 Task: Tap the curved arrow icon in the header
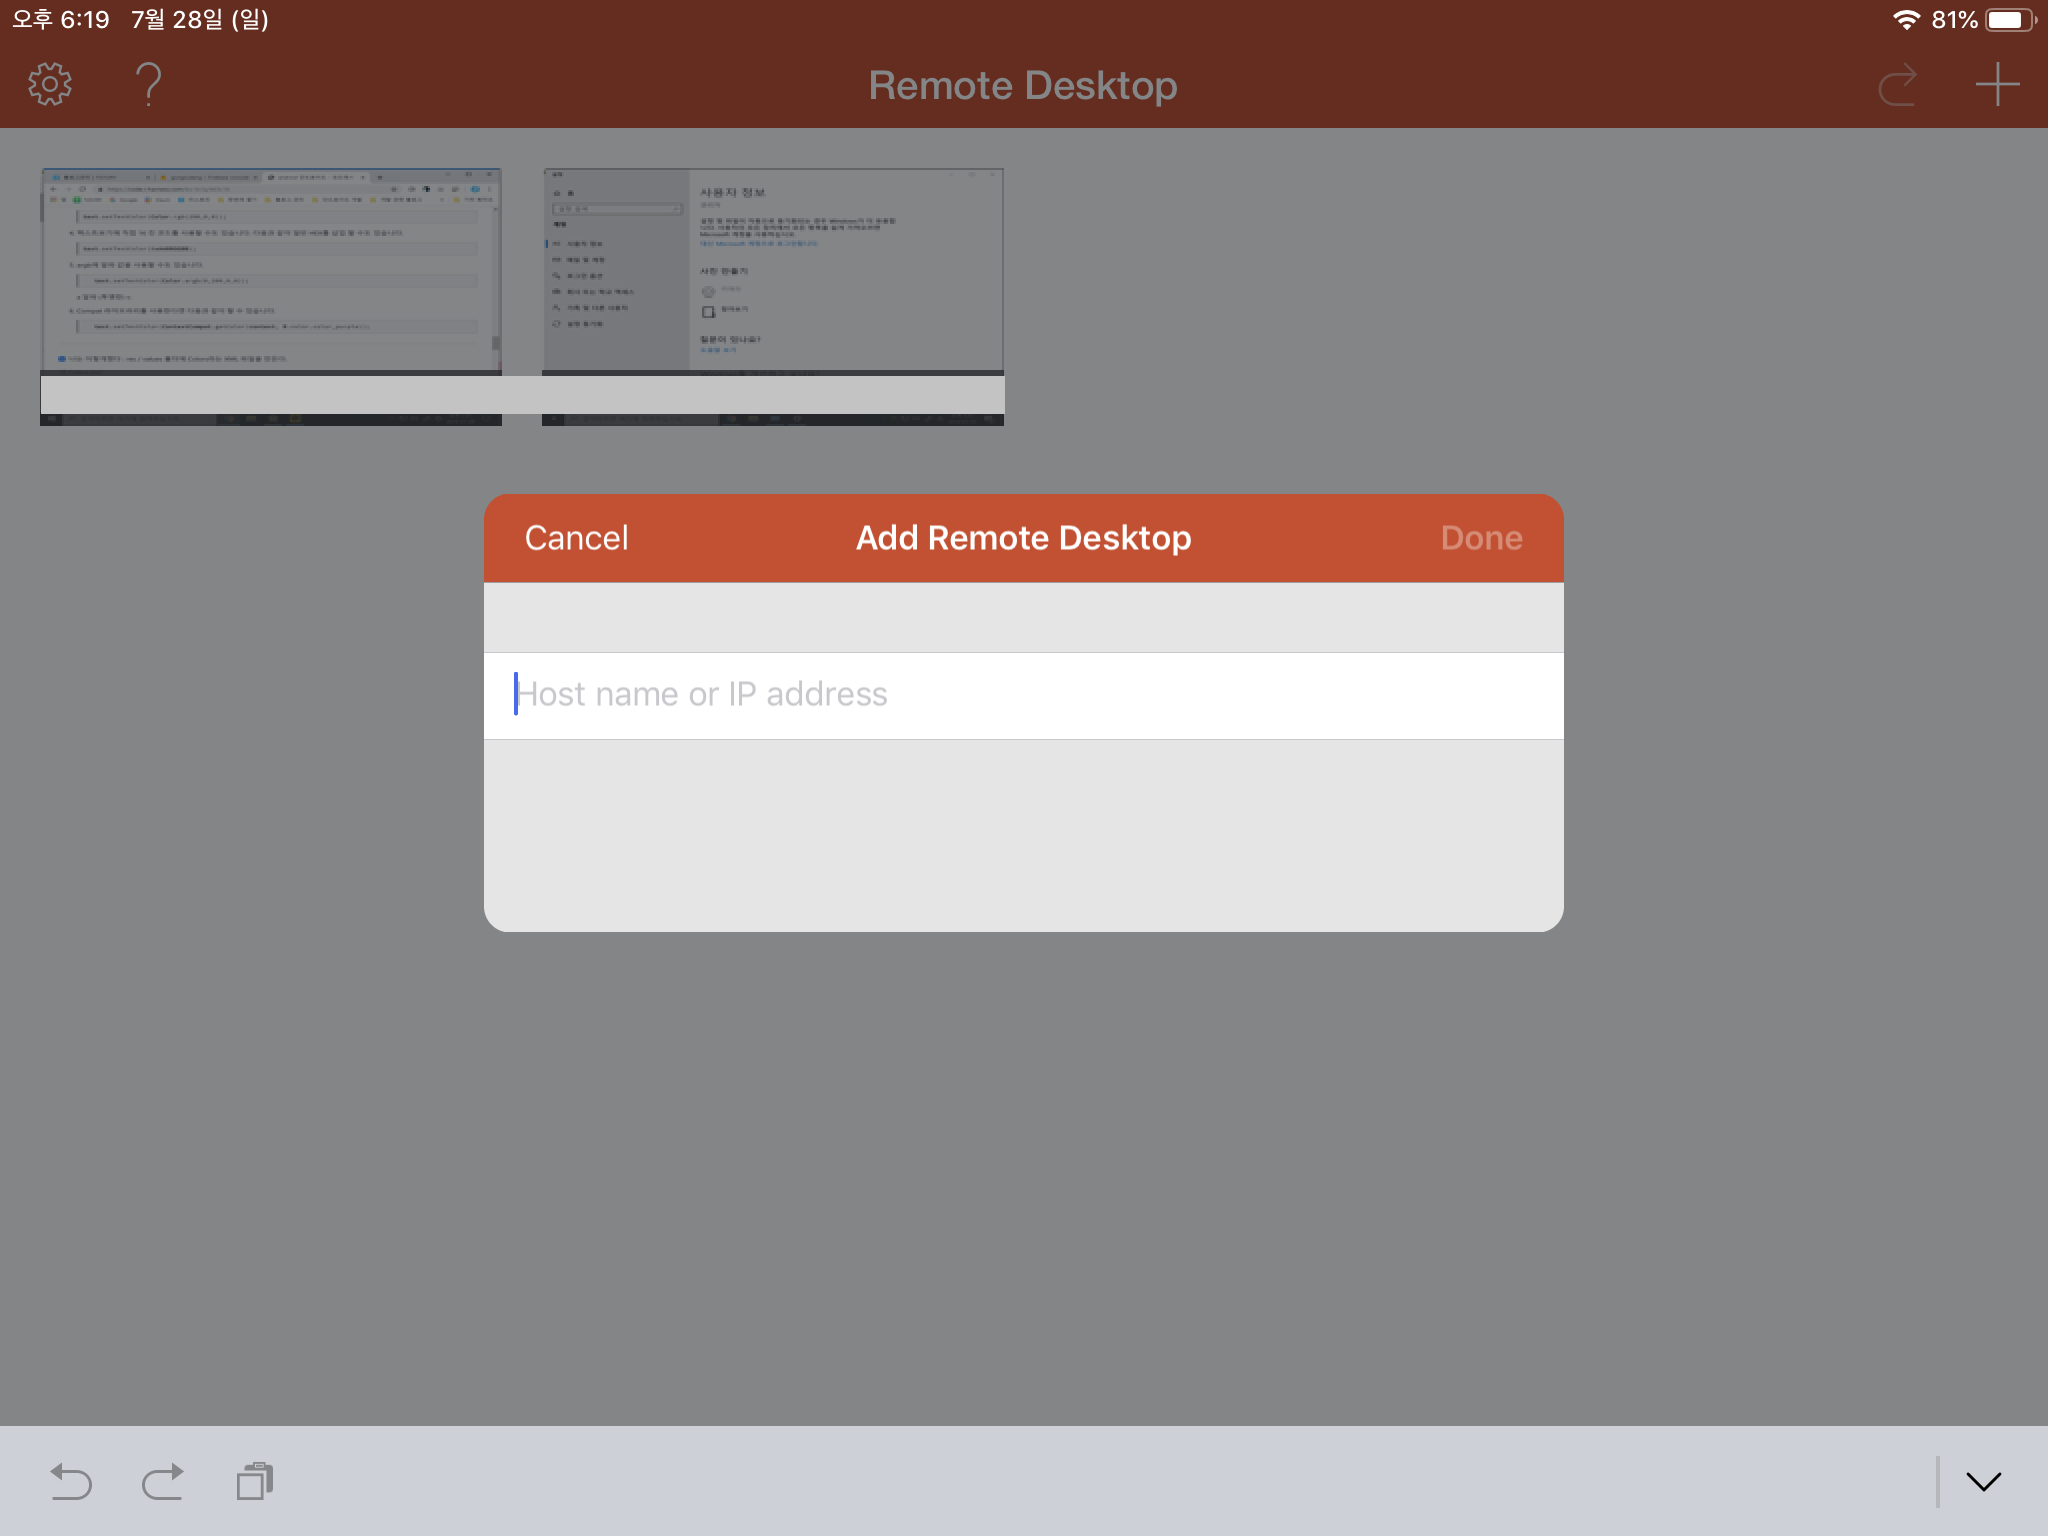(1897, 85)
